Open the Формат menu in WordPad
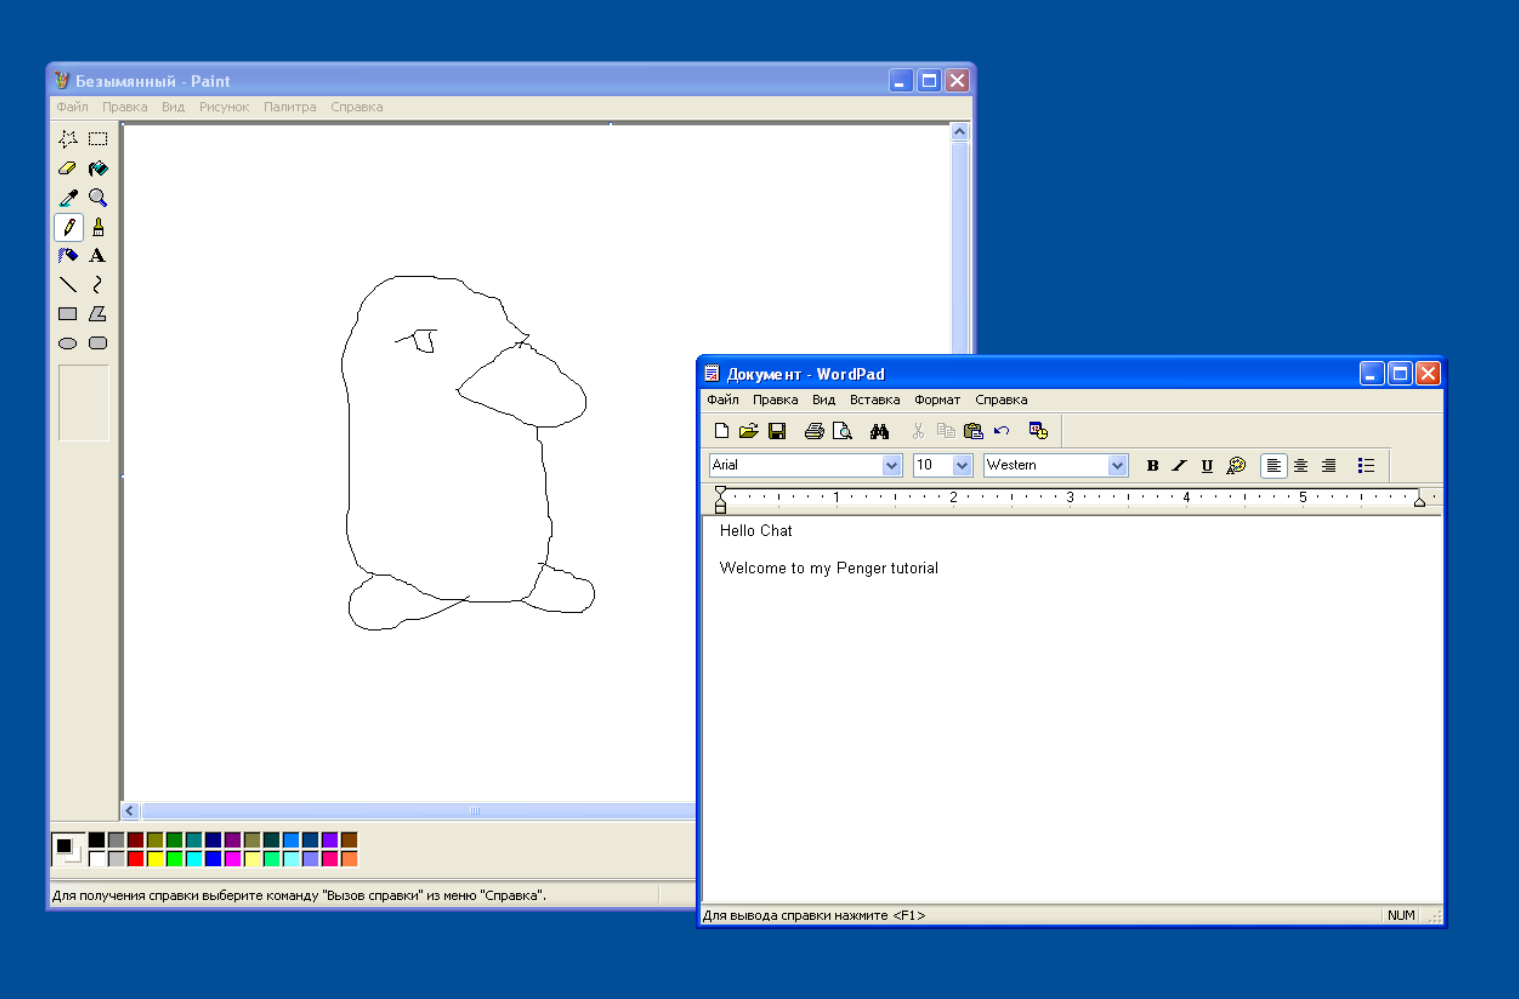 pyautogui.click(x=937, y=400)
